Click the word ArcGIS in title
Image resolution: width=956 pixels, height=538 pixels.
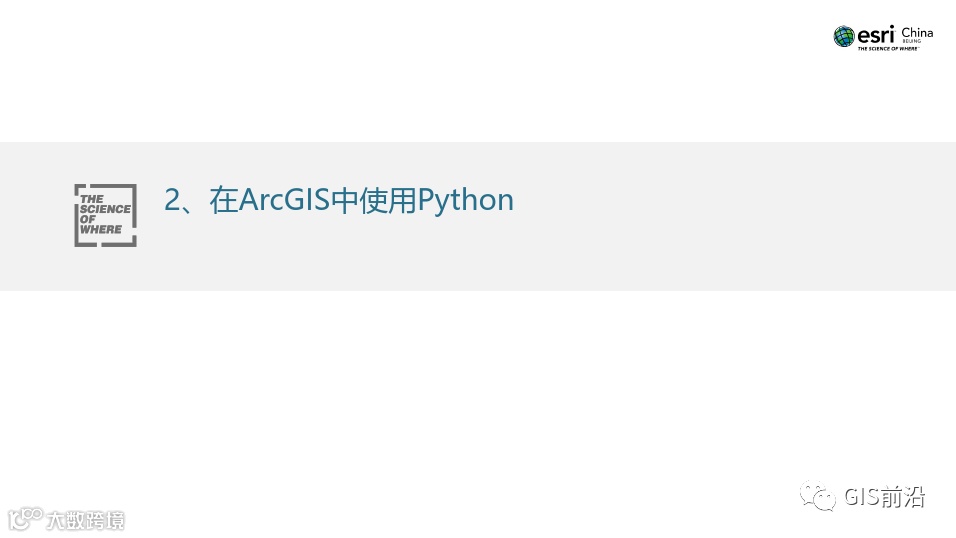(284, 200)
